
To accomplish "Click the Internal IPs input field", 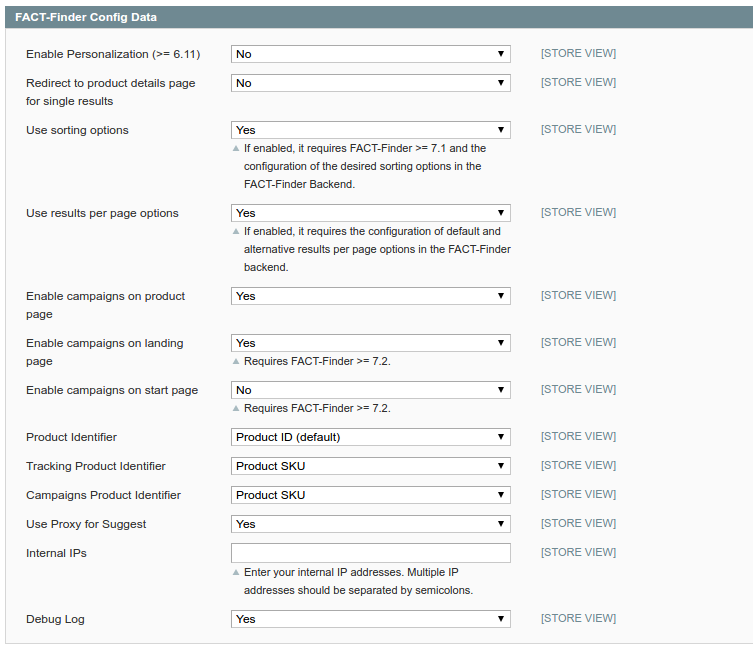I will tap(370, 553).
